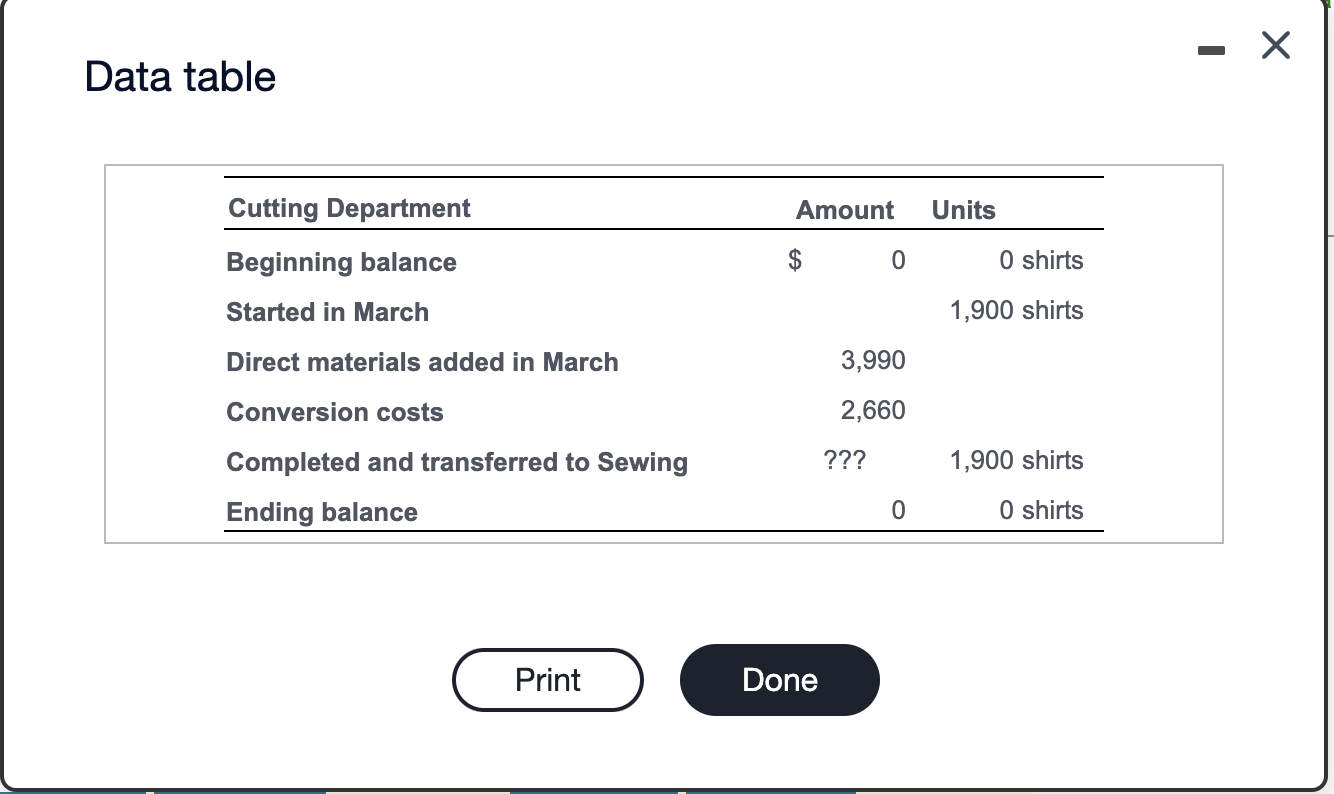The width and height of the screenshot is (1334, 794).
Task: Click the ??? unknown amount cell
Action: (845, 460)
